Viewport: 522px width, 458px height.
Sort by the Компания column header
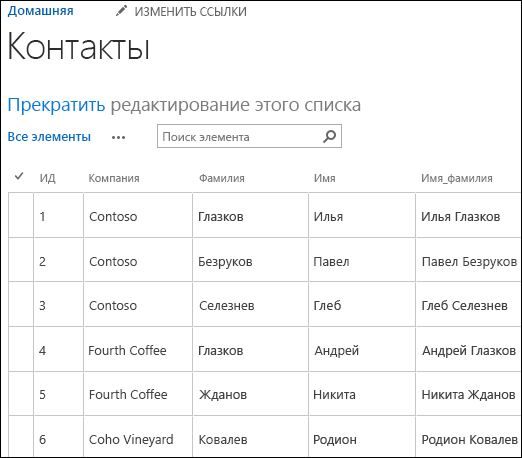114,178
